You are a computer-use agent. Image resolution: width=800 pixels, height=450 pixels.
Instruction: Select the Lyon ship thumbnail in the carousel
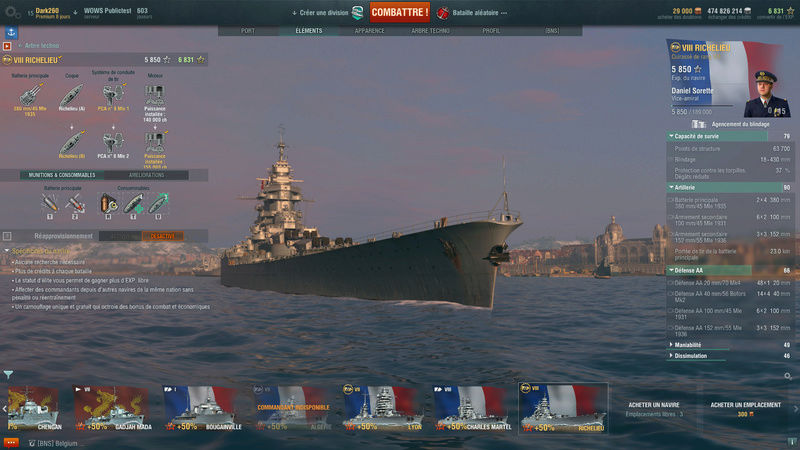(382, 408)
